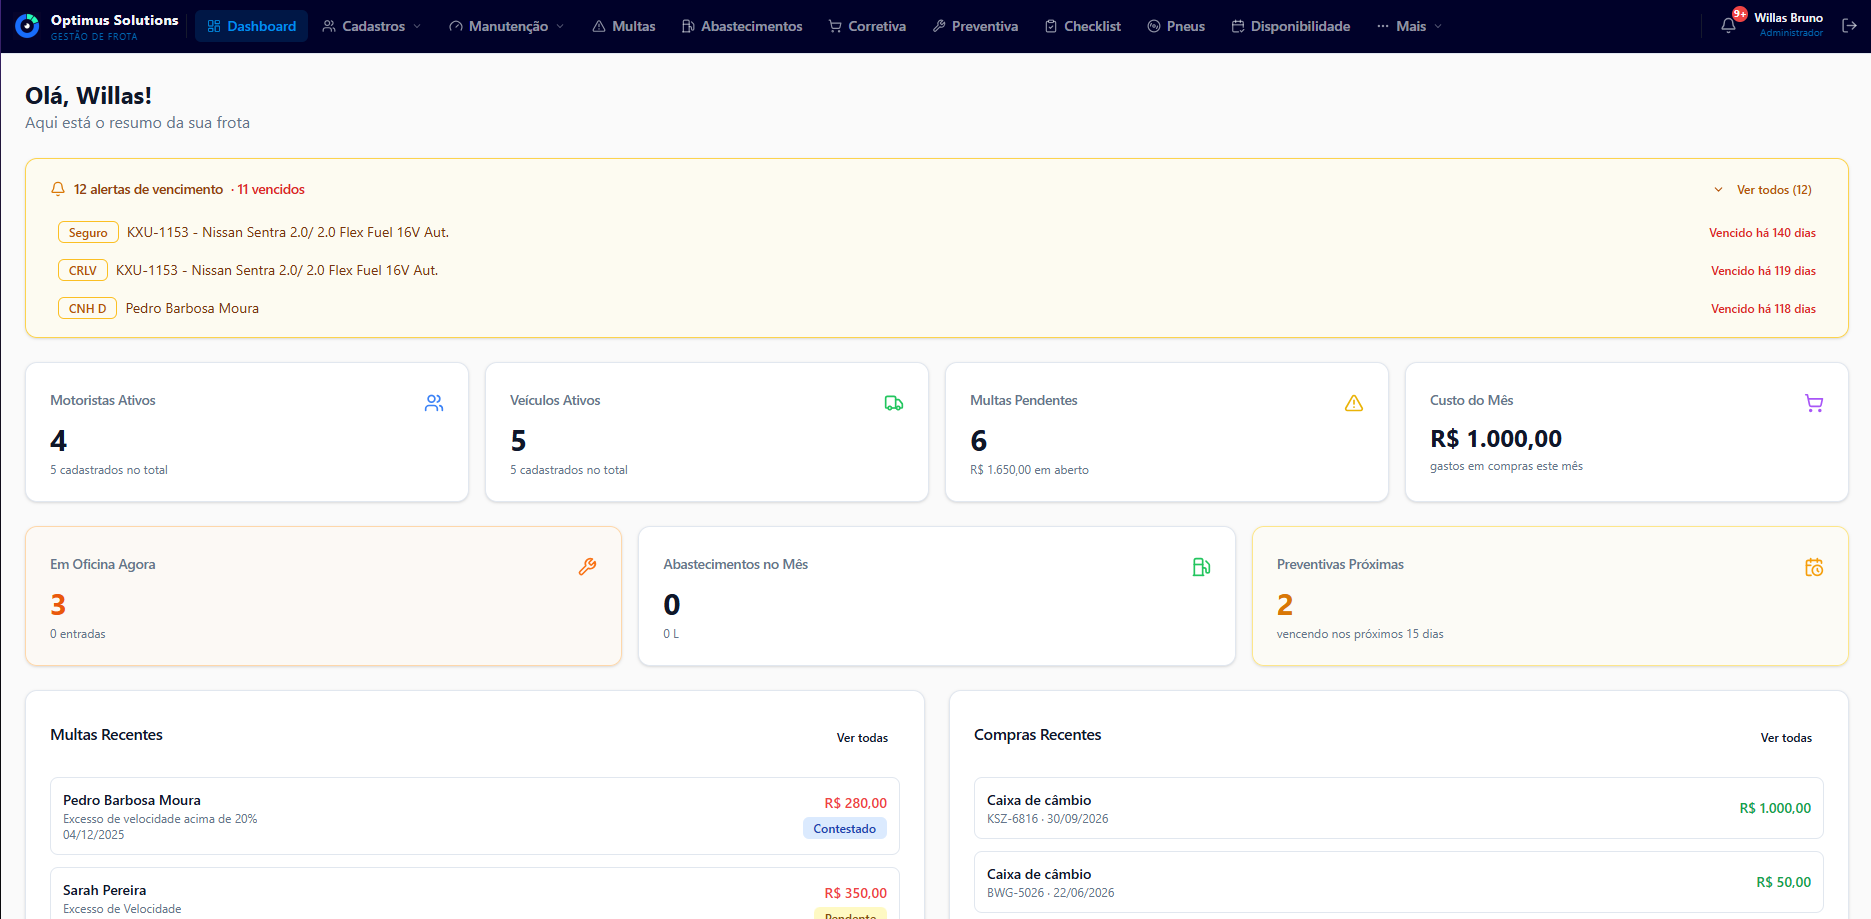
Task: Click the R$ 280,00 fine amount
Action: point(856,803)
